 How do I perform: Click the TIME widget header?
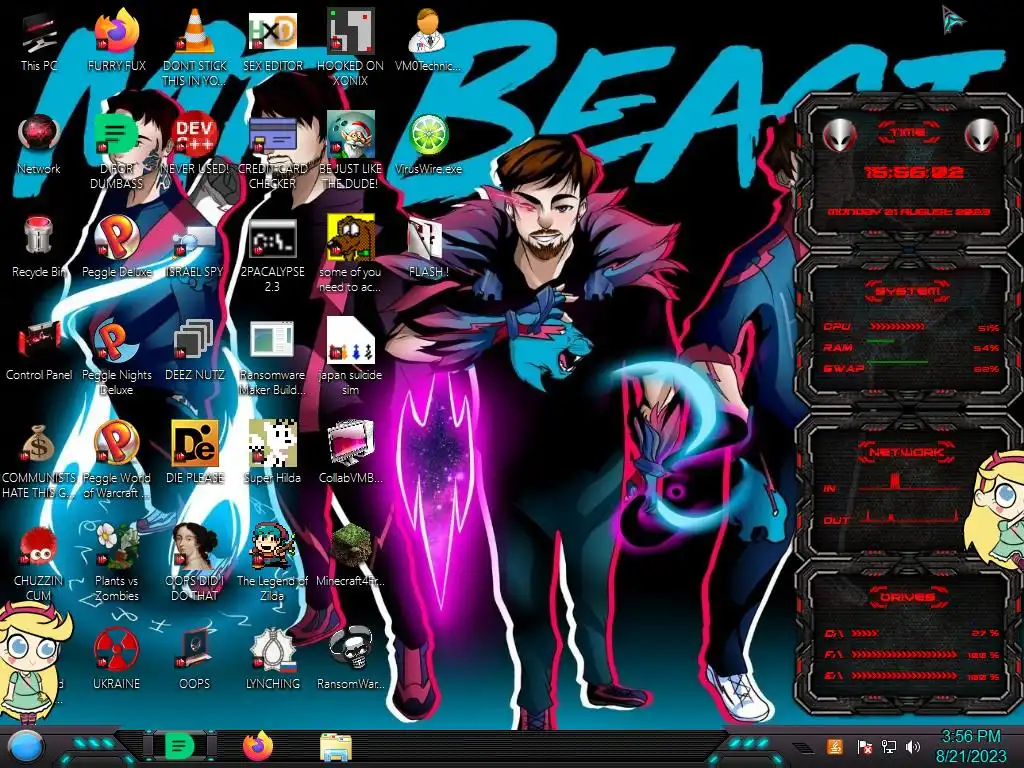[908, 133]
